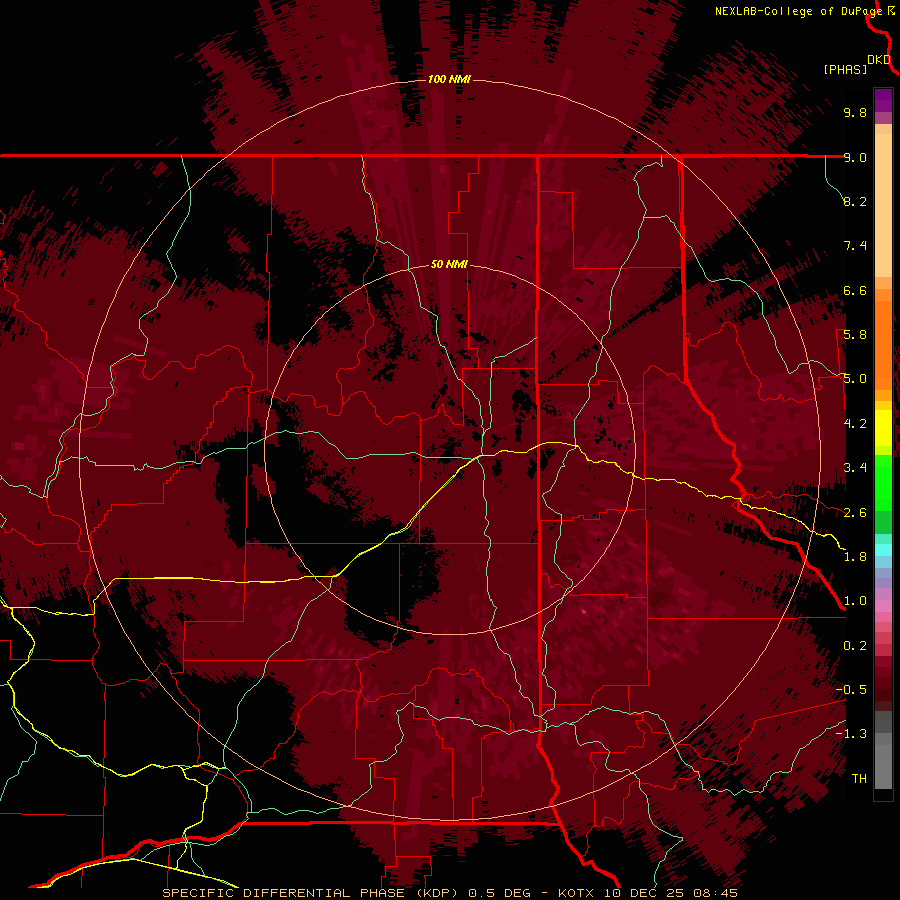The image size is (900, 900).
Task: Pick the bright green color bar segment
Action: pos(883,481)
